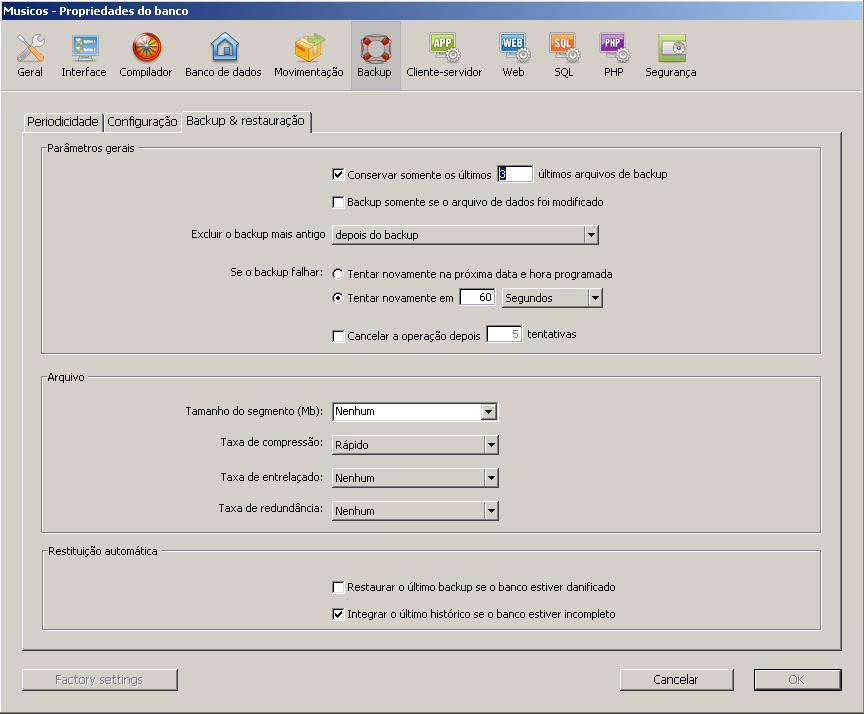Click the tentativas count field

click(504, 334)
